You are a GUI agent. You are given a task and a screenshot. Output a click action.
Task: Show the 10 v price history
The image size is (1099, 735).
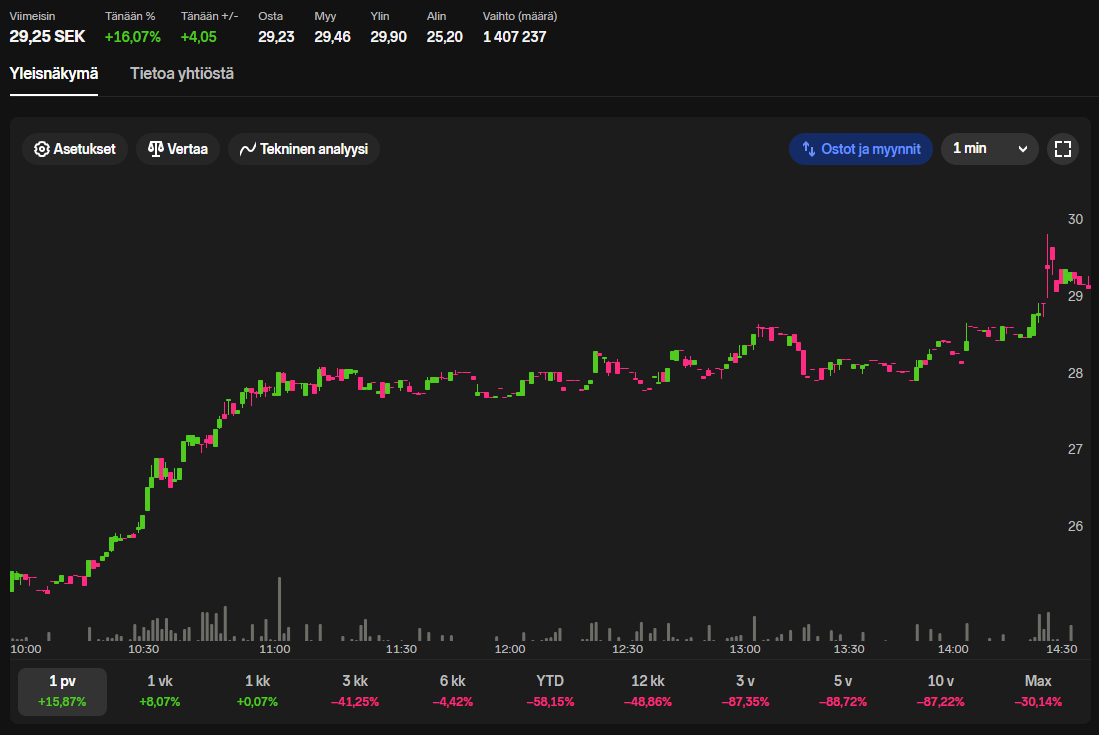pyautogui.click(x=940, y=691)
